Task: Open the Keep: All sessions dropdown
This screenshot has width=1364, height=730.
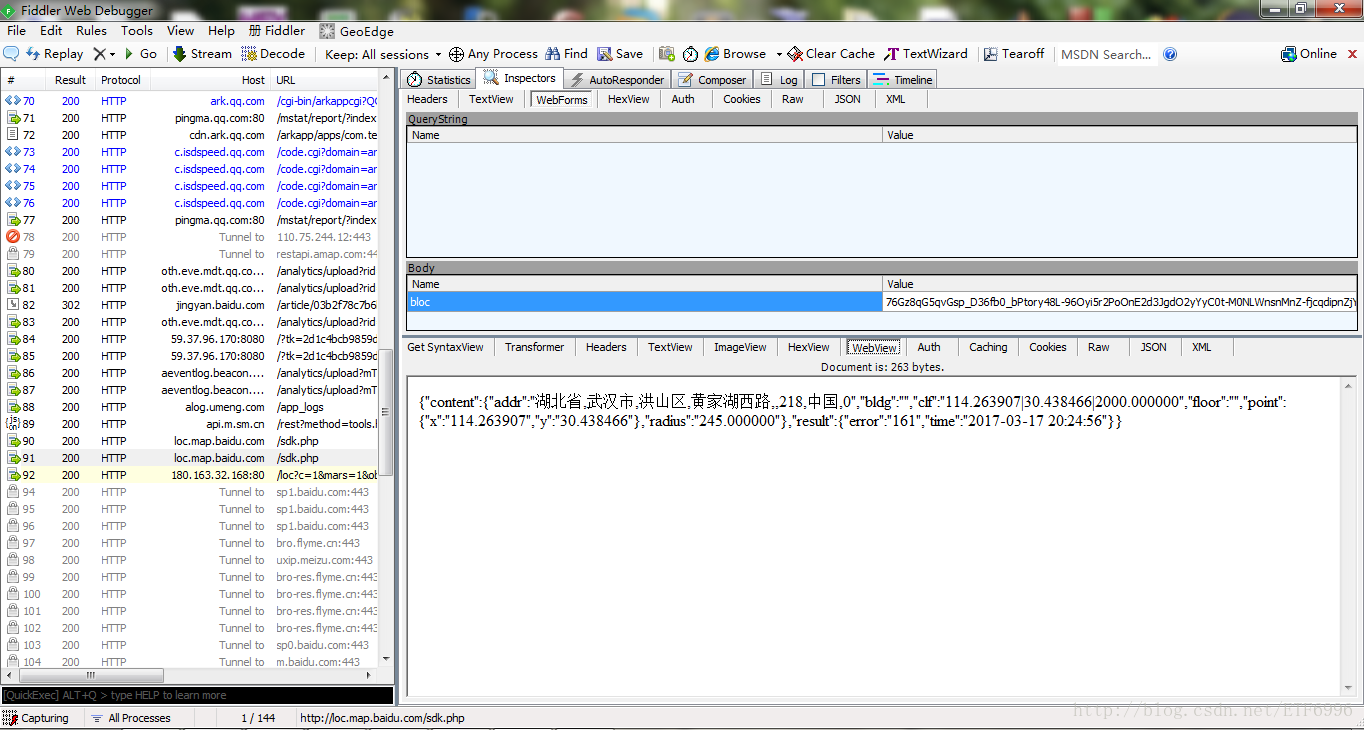Action: click(x=384, y=54)
